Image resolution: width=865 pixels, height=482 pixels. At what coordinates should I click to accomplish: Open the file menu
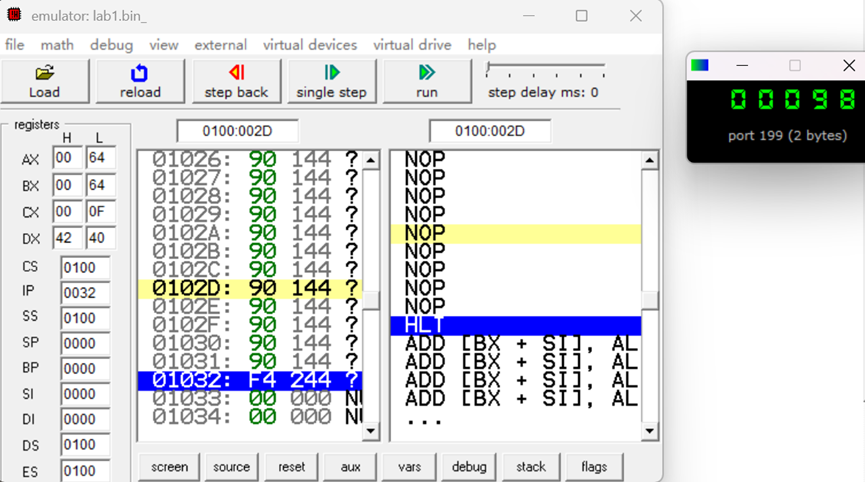tap(14, 45)
